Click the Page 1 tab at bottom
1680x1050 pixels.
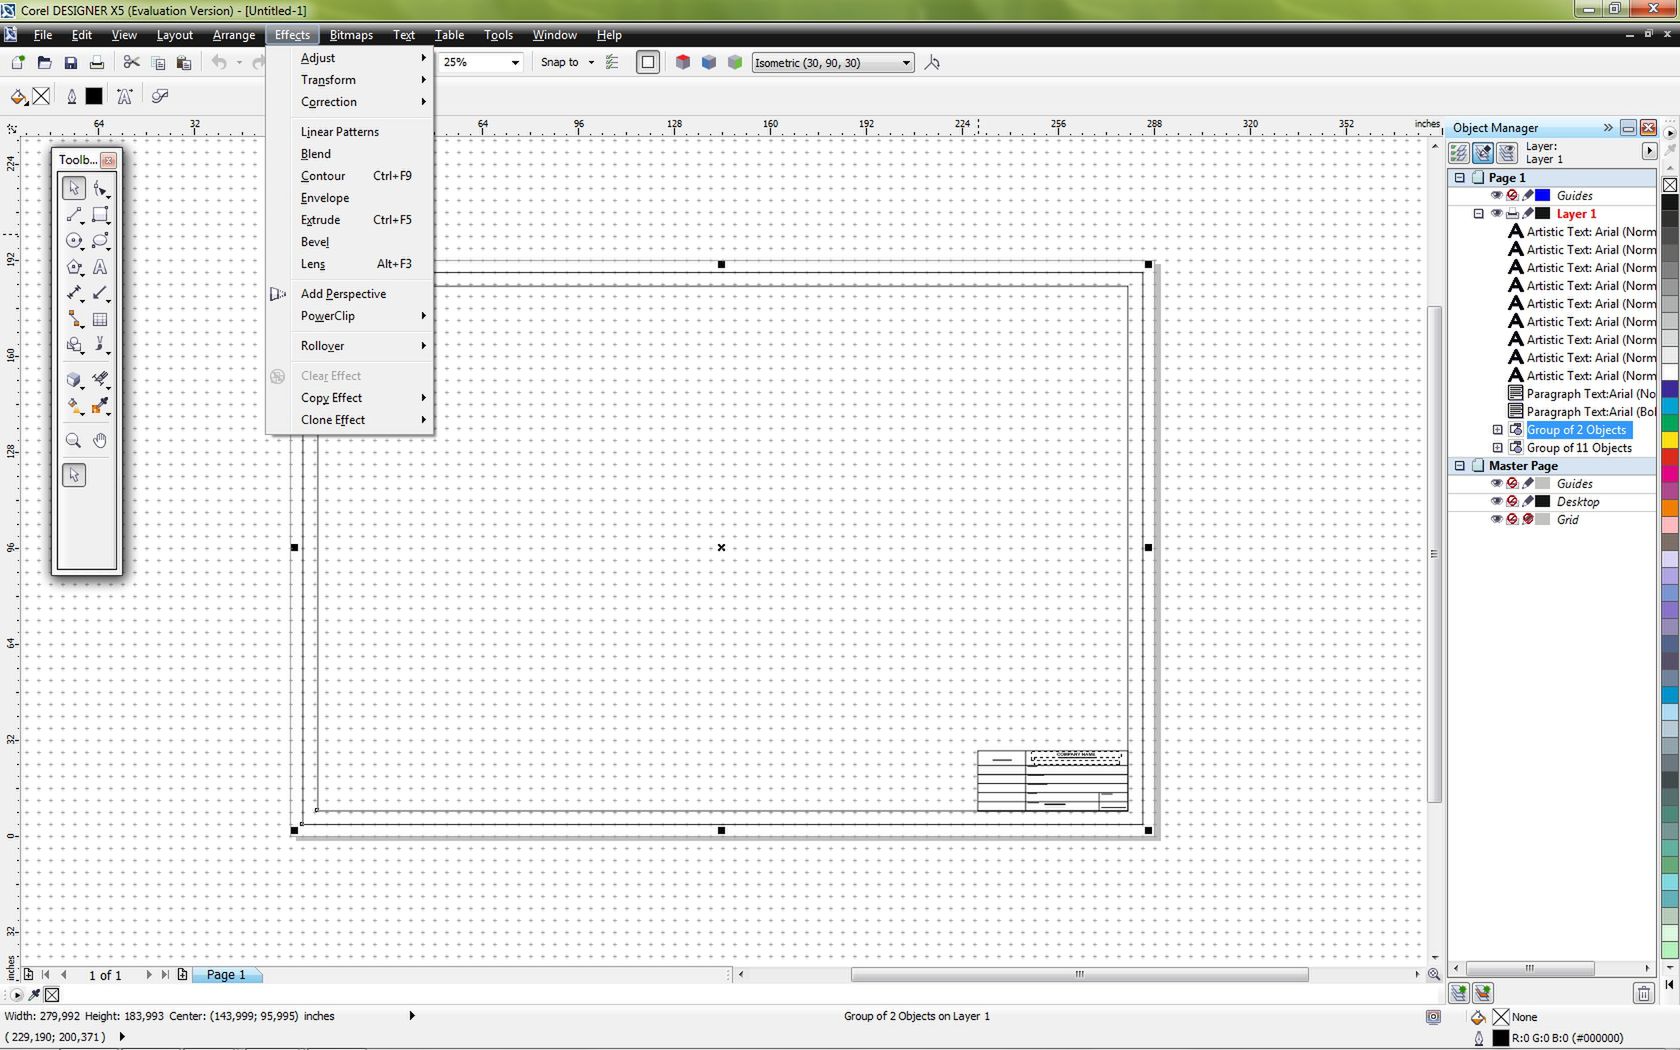[x=226, y=975]
